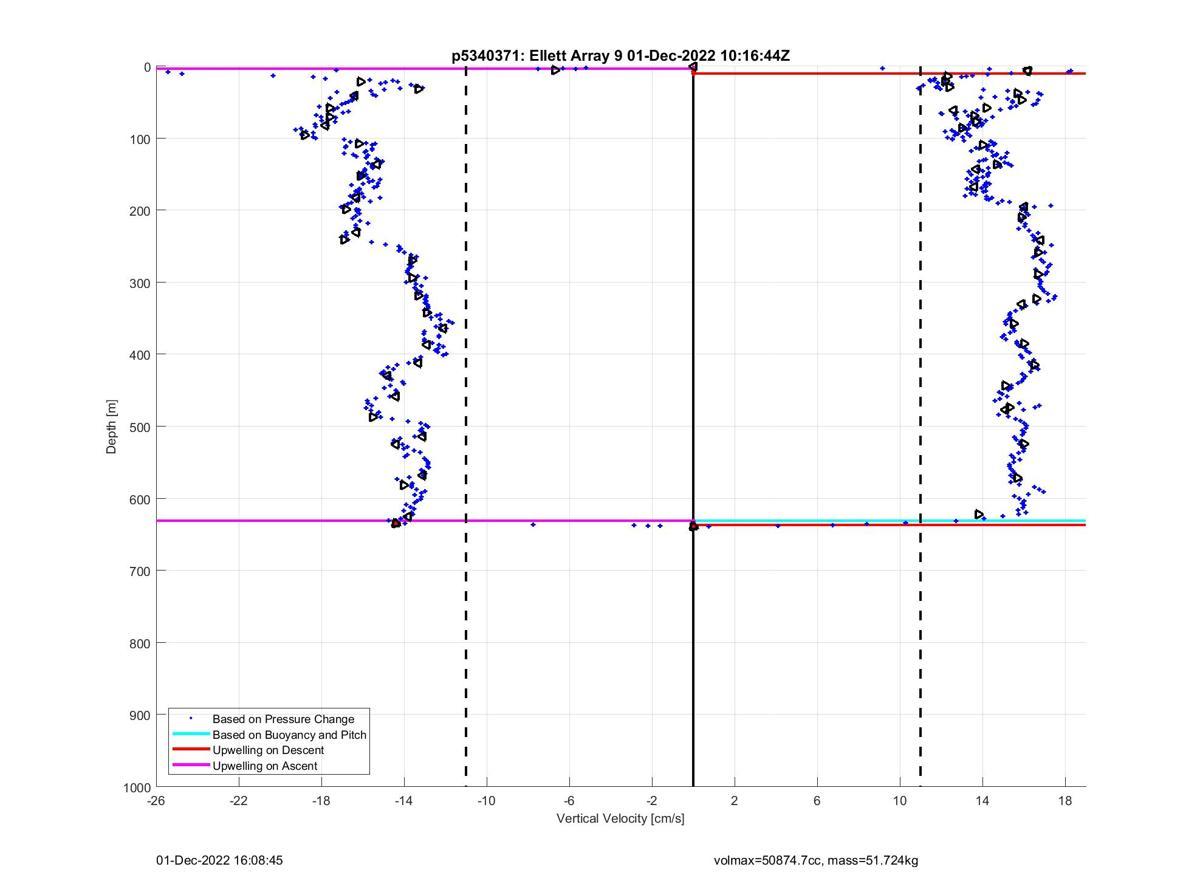Click x-axis tick label '-22'
1200x885 pixels.
(x=238, y=801)
